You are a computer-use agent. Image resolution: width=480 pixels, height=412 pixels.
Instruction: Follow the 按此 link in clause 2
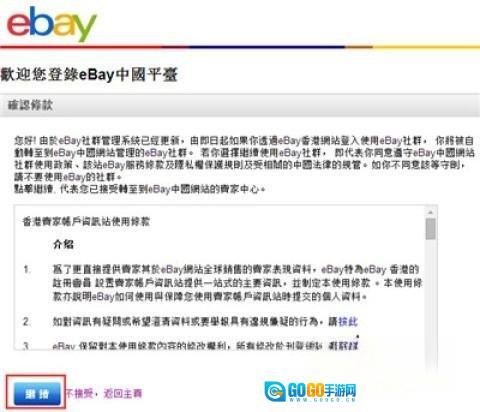click(348, 322)
